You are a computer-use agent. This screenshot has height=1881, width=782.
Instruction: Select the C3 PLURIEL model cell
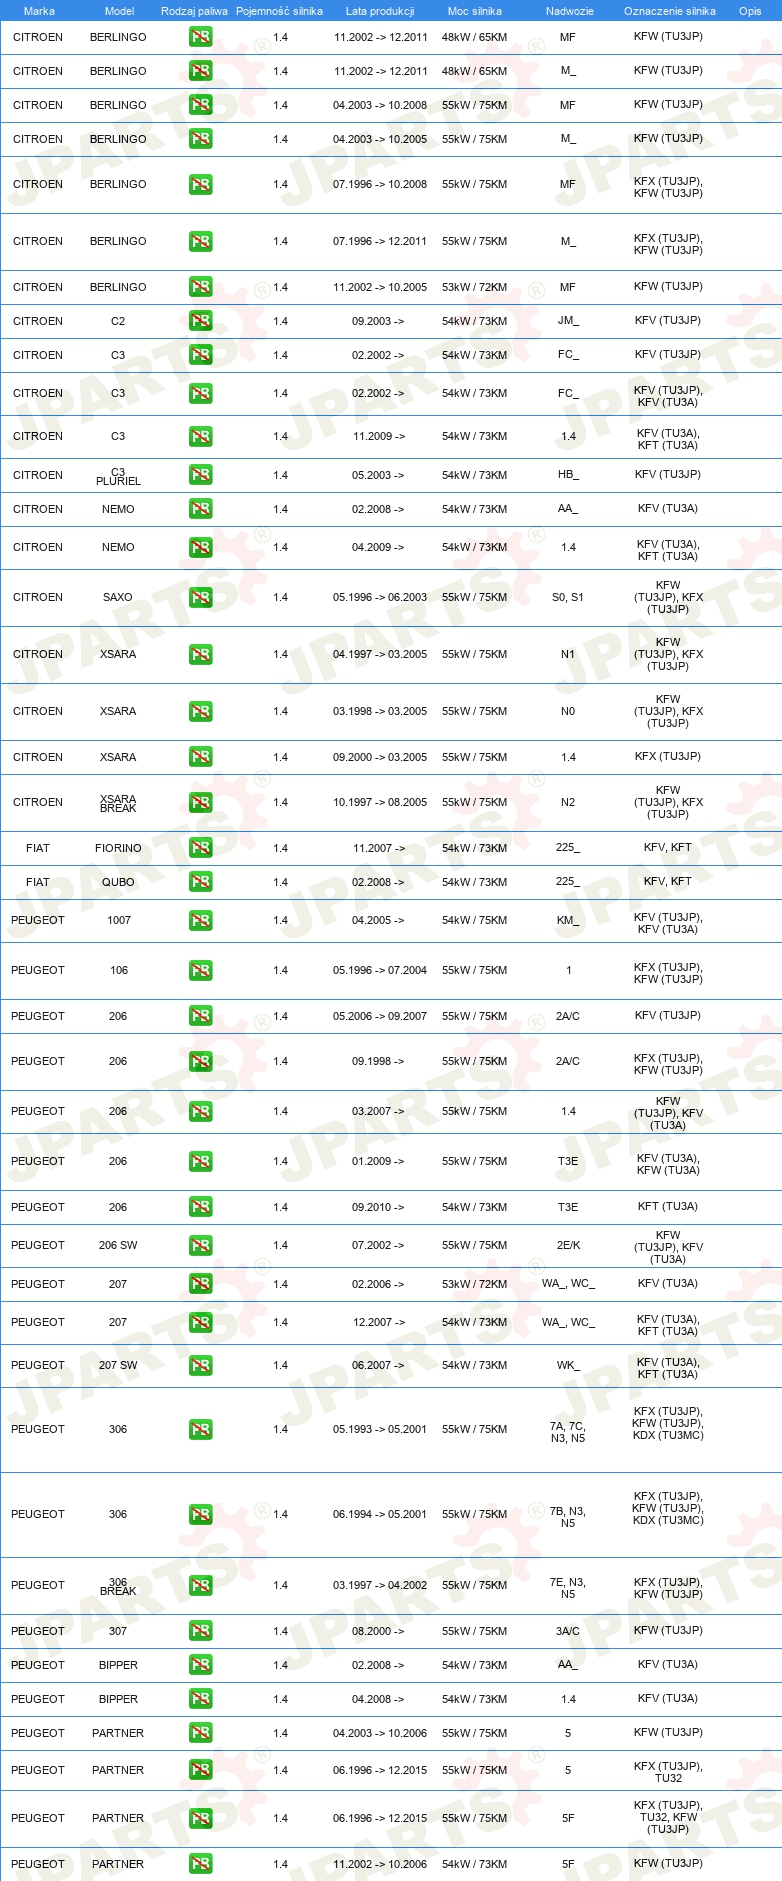coord(118,476)
